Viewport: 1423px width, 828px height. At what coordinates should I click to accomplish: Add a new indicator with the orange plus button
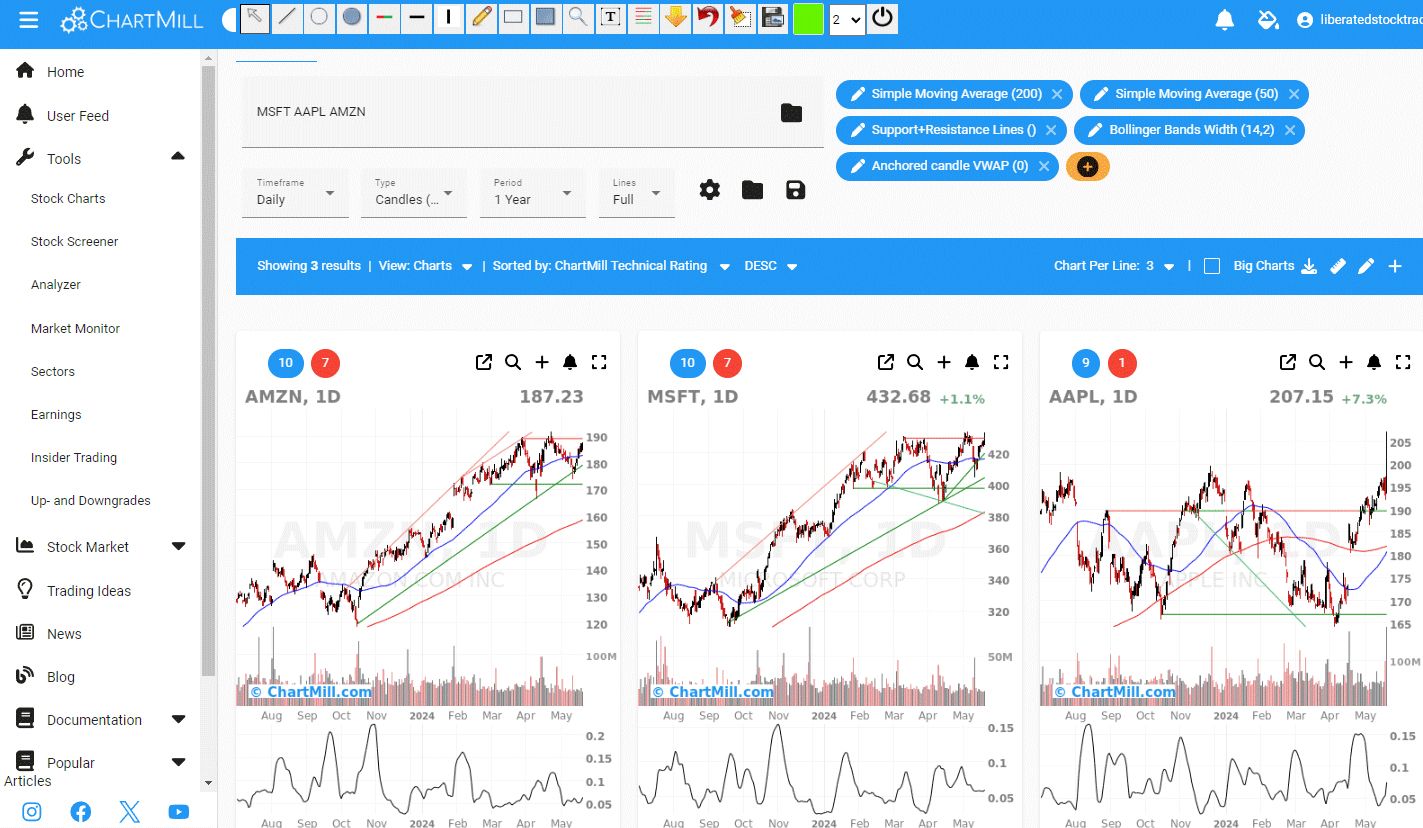tap(1087, 166)
